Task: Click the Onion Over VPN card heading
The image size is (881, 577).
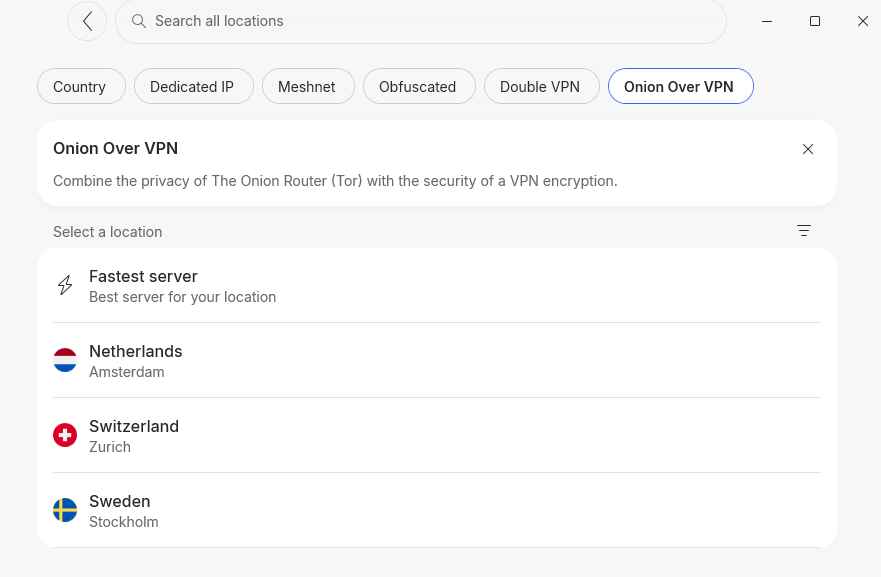Action: [x=115, y=148]
